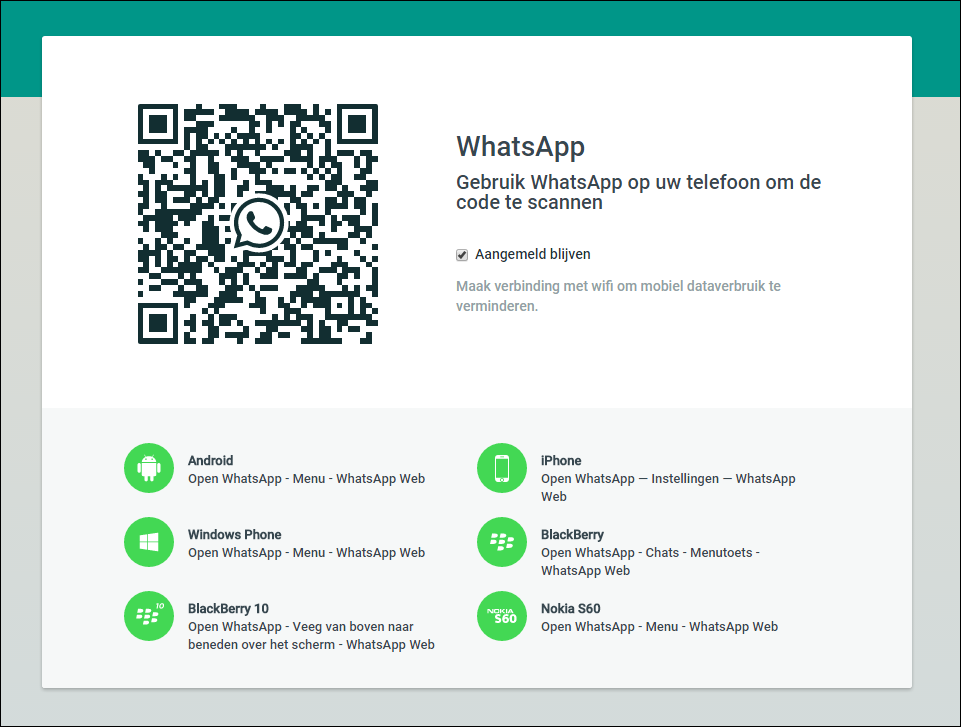
Task: Click the WhatsApp logo inside QR code
Action: tap(258, 223)
